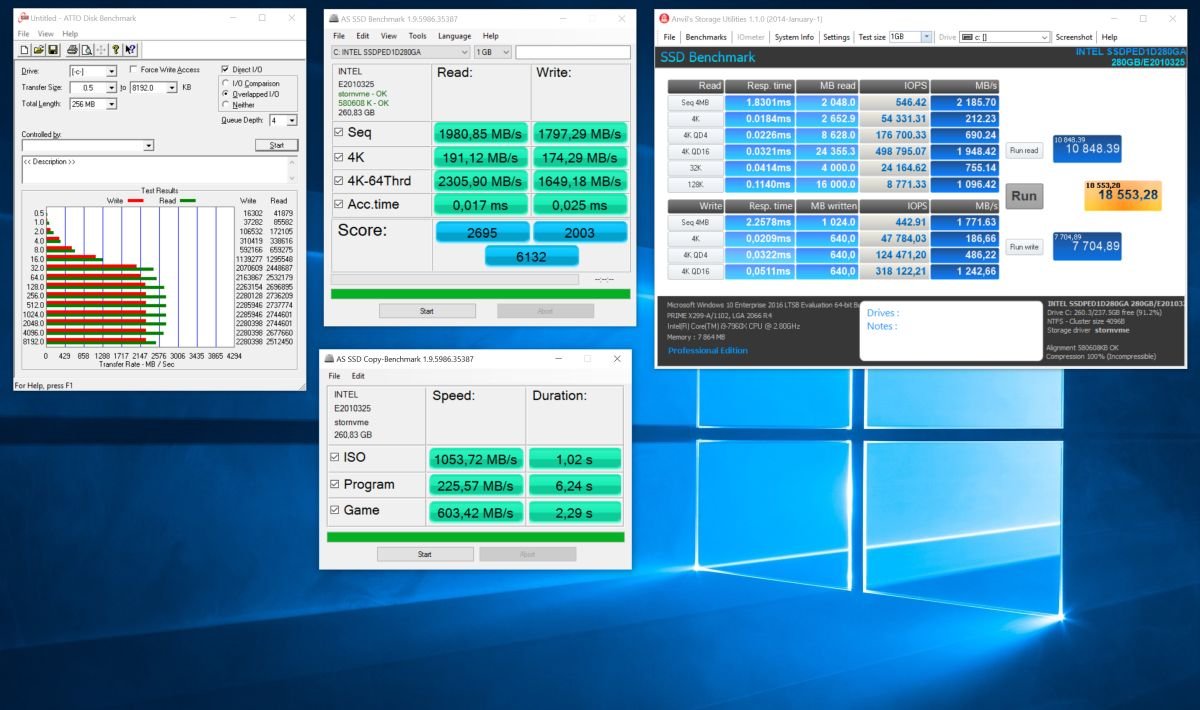
Task: Click the Anvil's Storage Utilities title bar icon
Action: [x=664, y=18]
